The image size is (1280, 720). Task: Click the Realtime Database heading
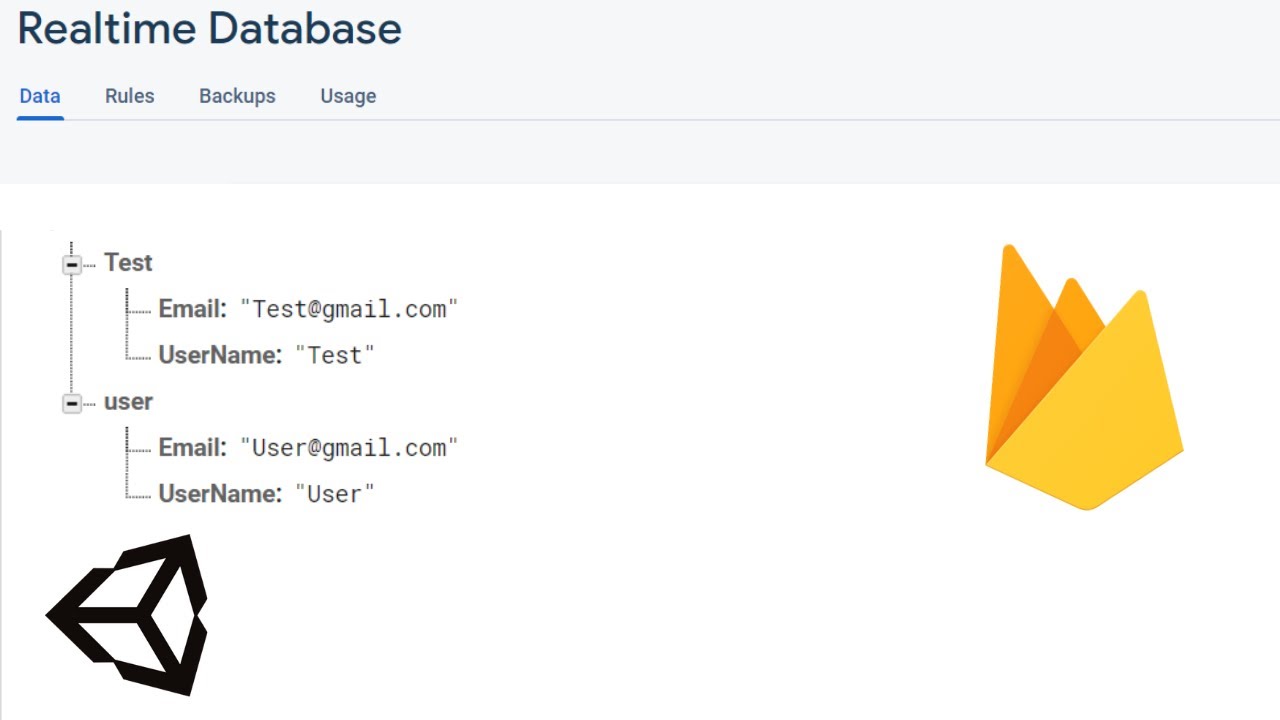(x=209, y=29)
